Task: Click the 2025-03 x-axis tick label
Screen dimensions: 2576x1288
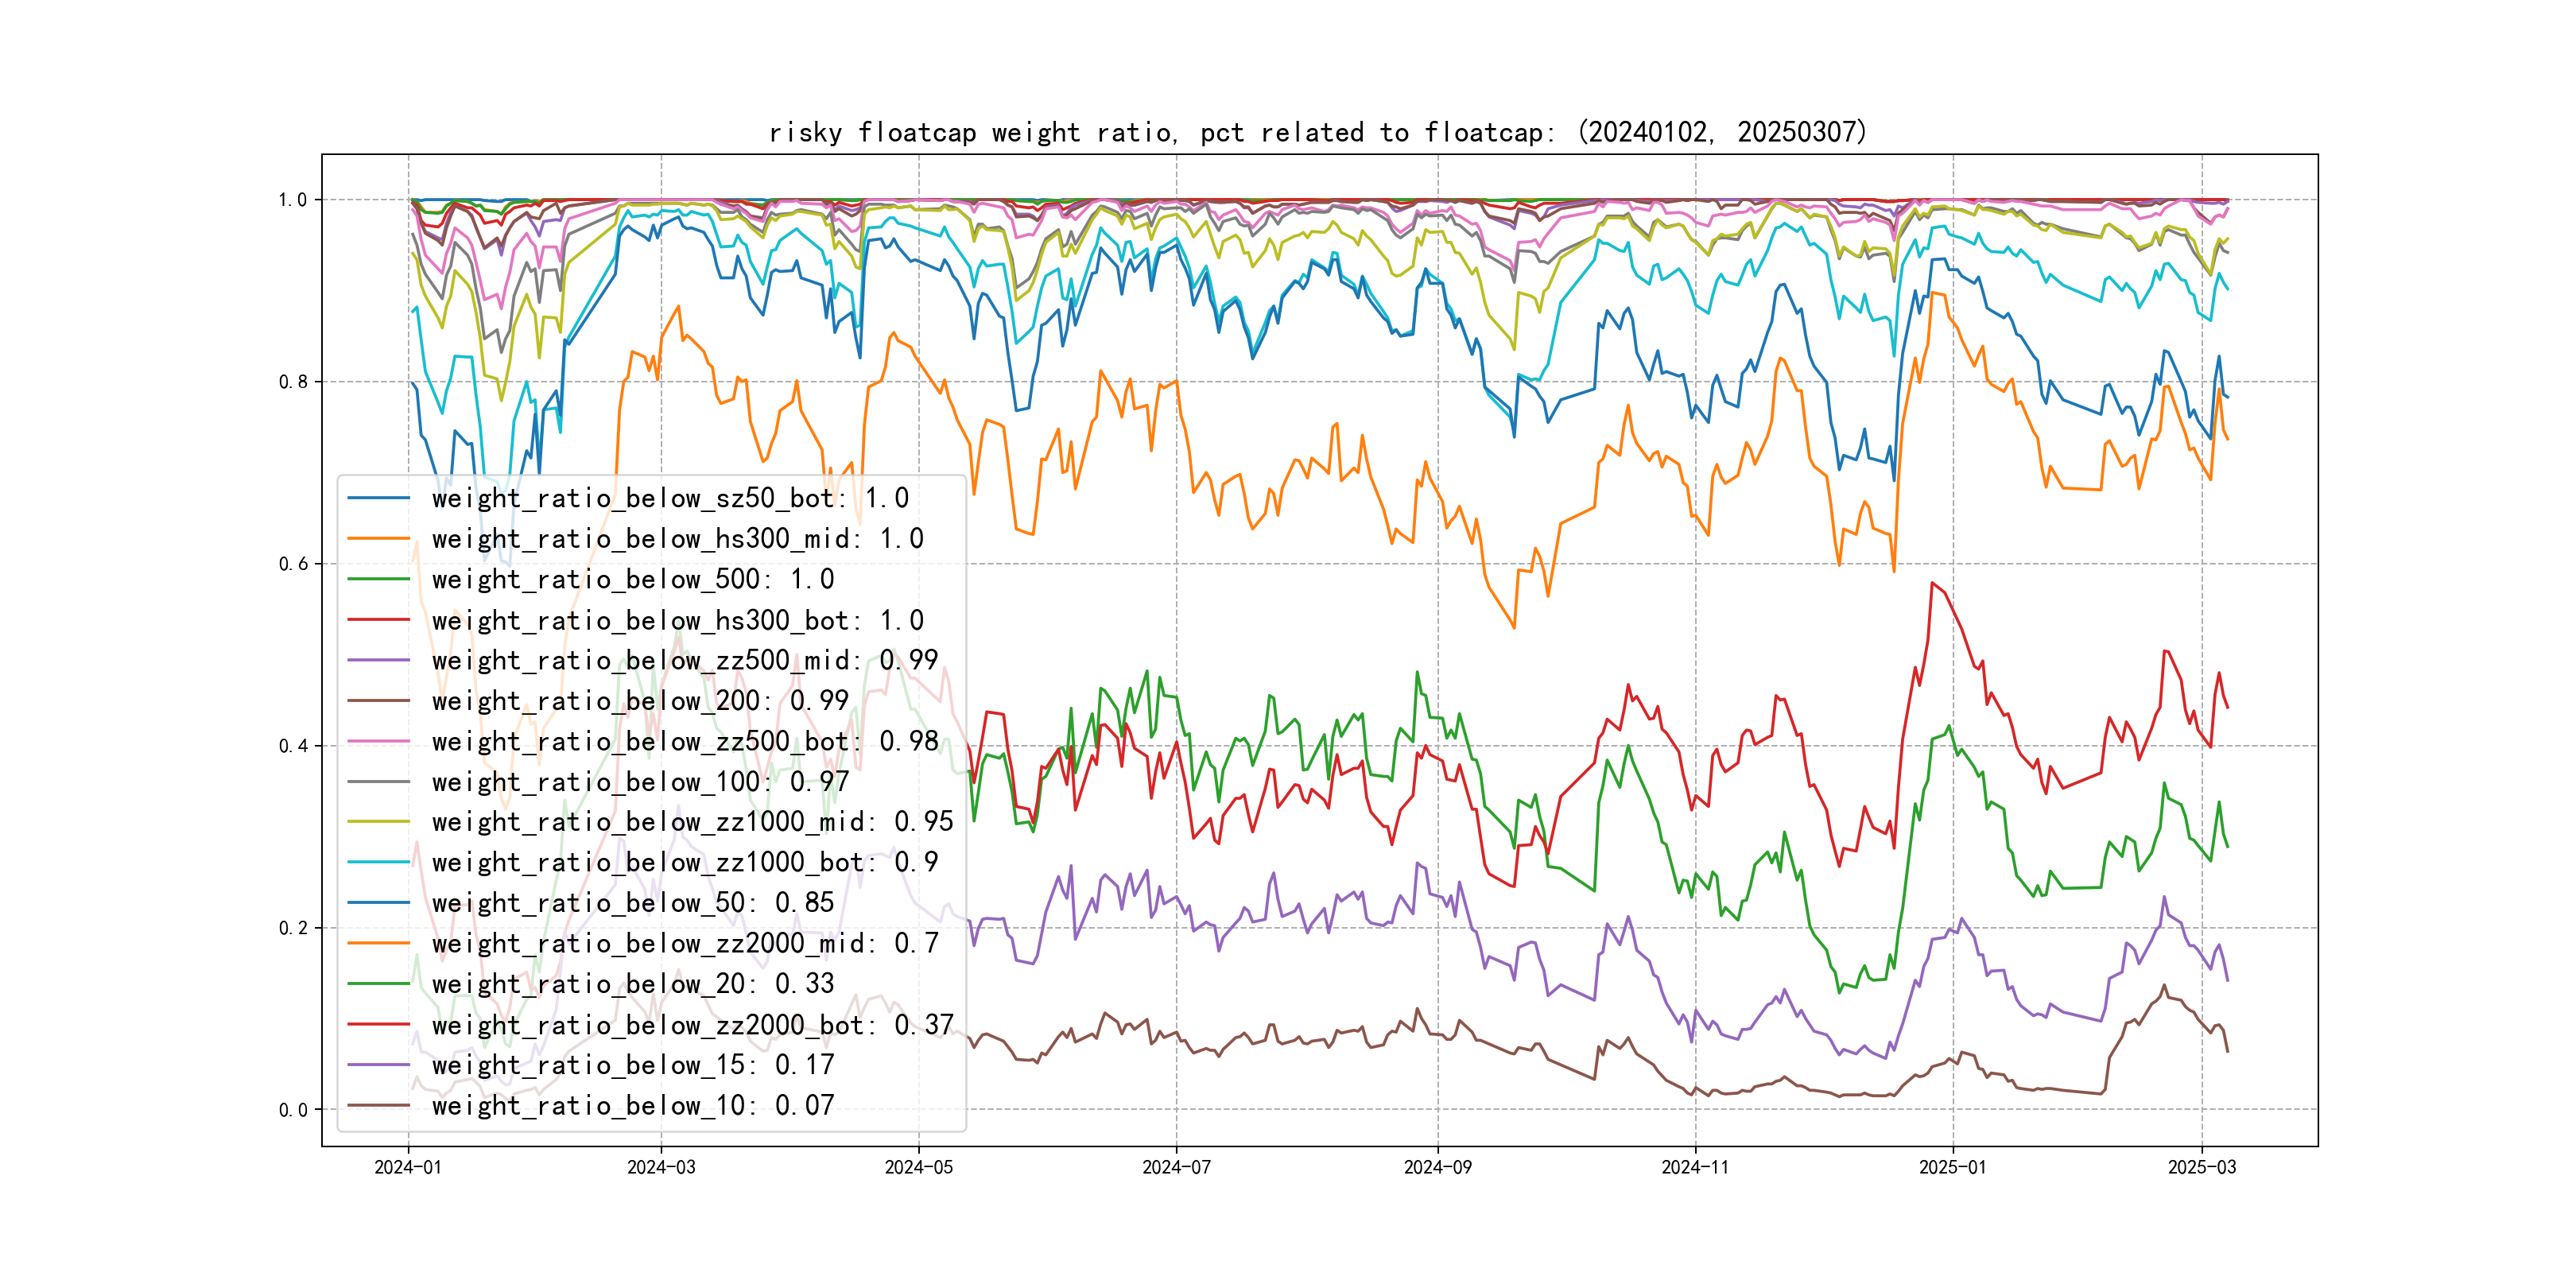Action: click(x=2201, y=1168)
